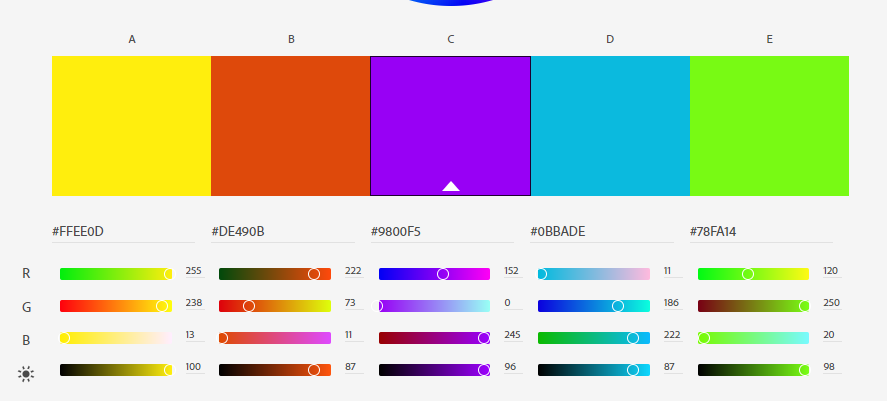The width and height of the screenshot is (887, 401).
Task: Click the #9800F5 hex input
Action: (442, 232)
